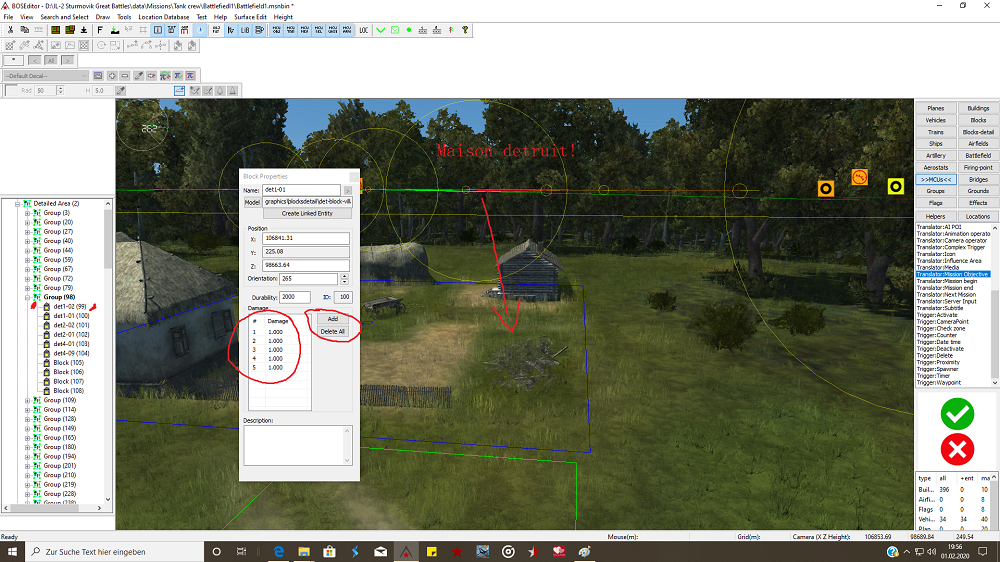Screen dimensions: 1000x562
Task: Select det1-01 (100) in tree
Action: [x=71, y=316]
